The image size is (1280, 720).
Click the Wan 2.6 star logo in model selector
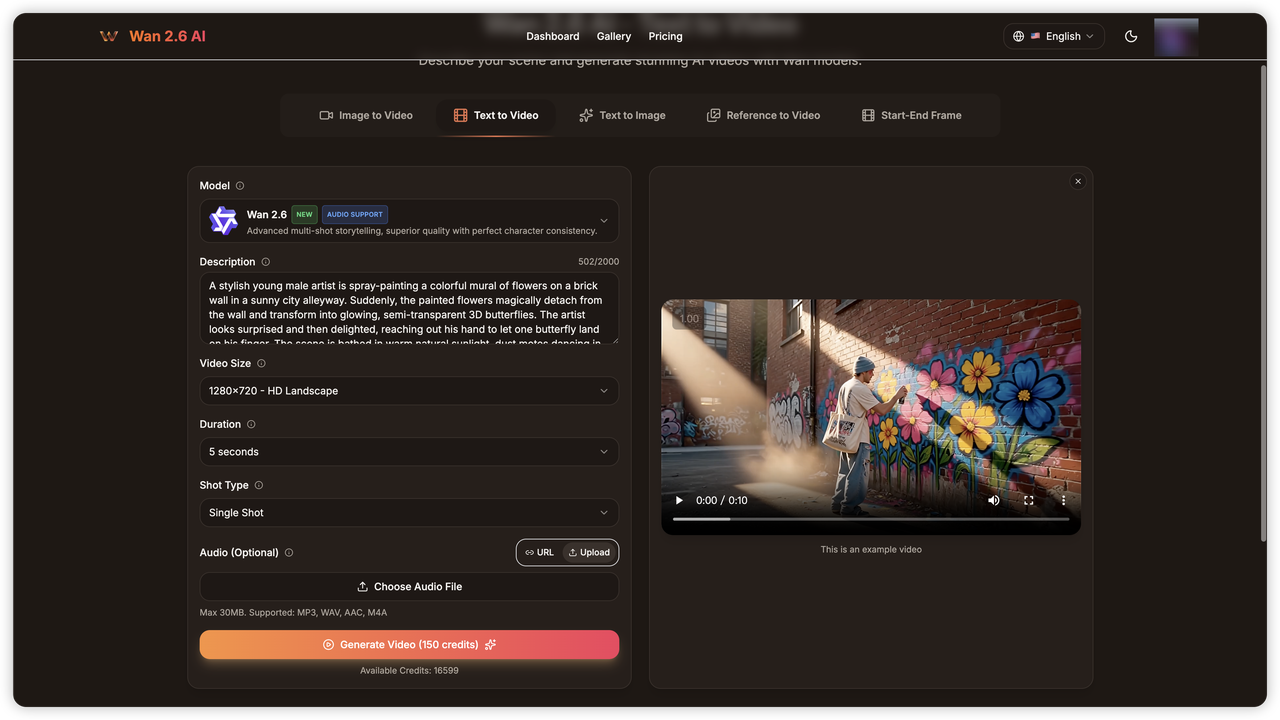tap(222, 221)
